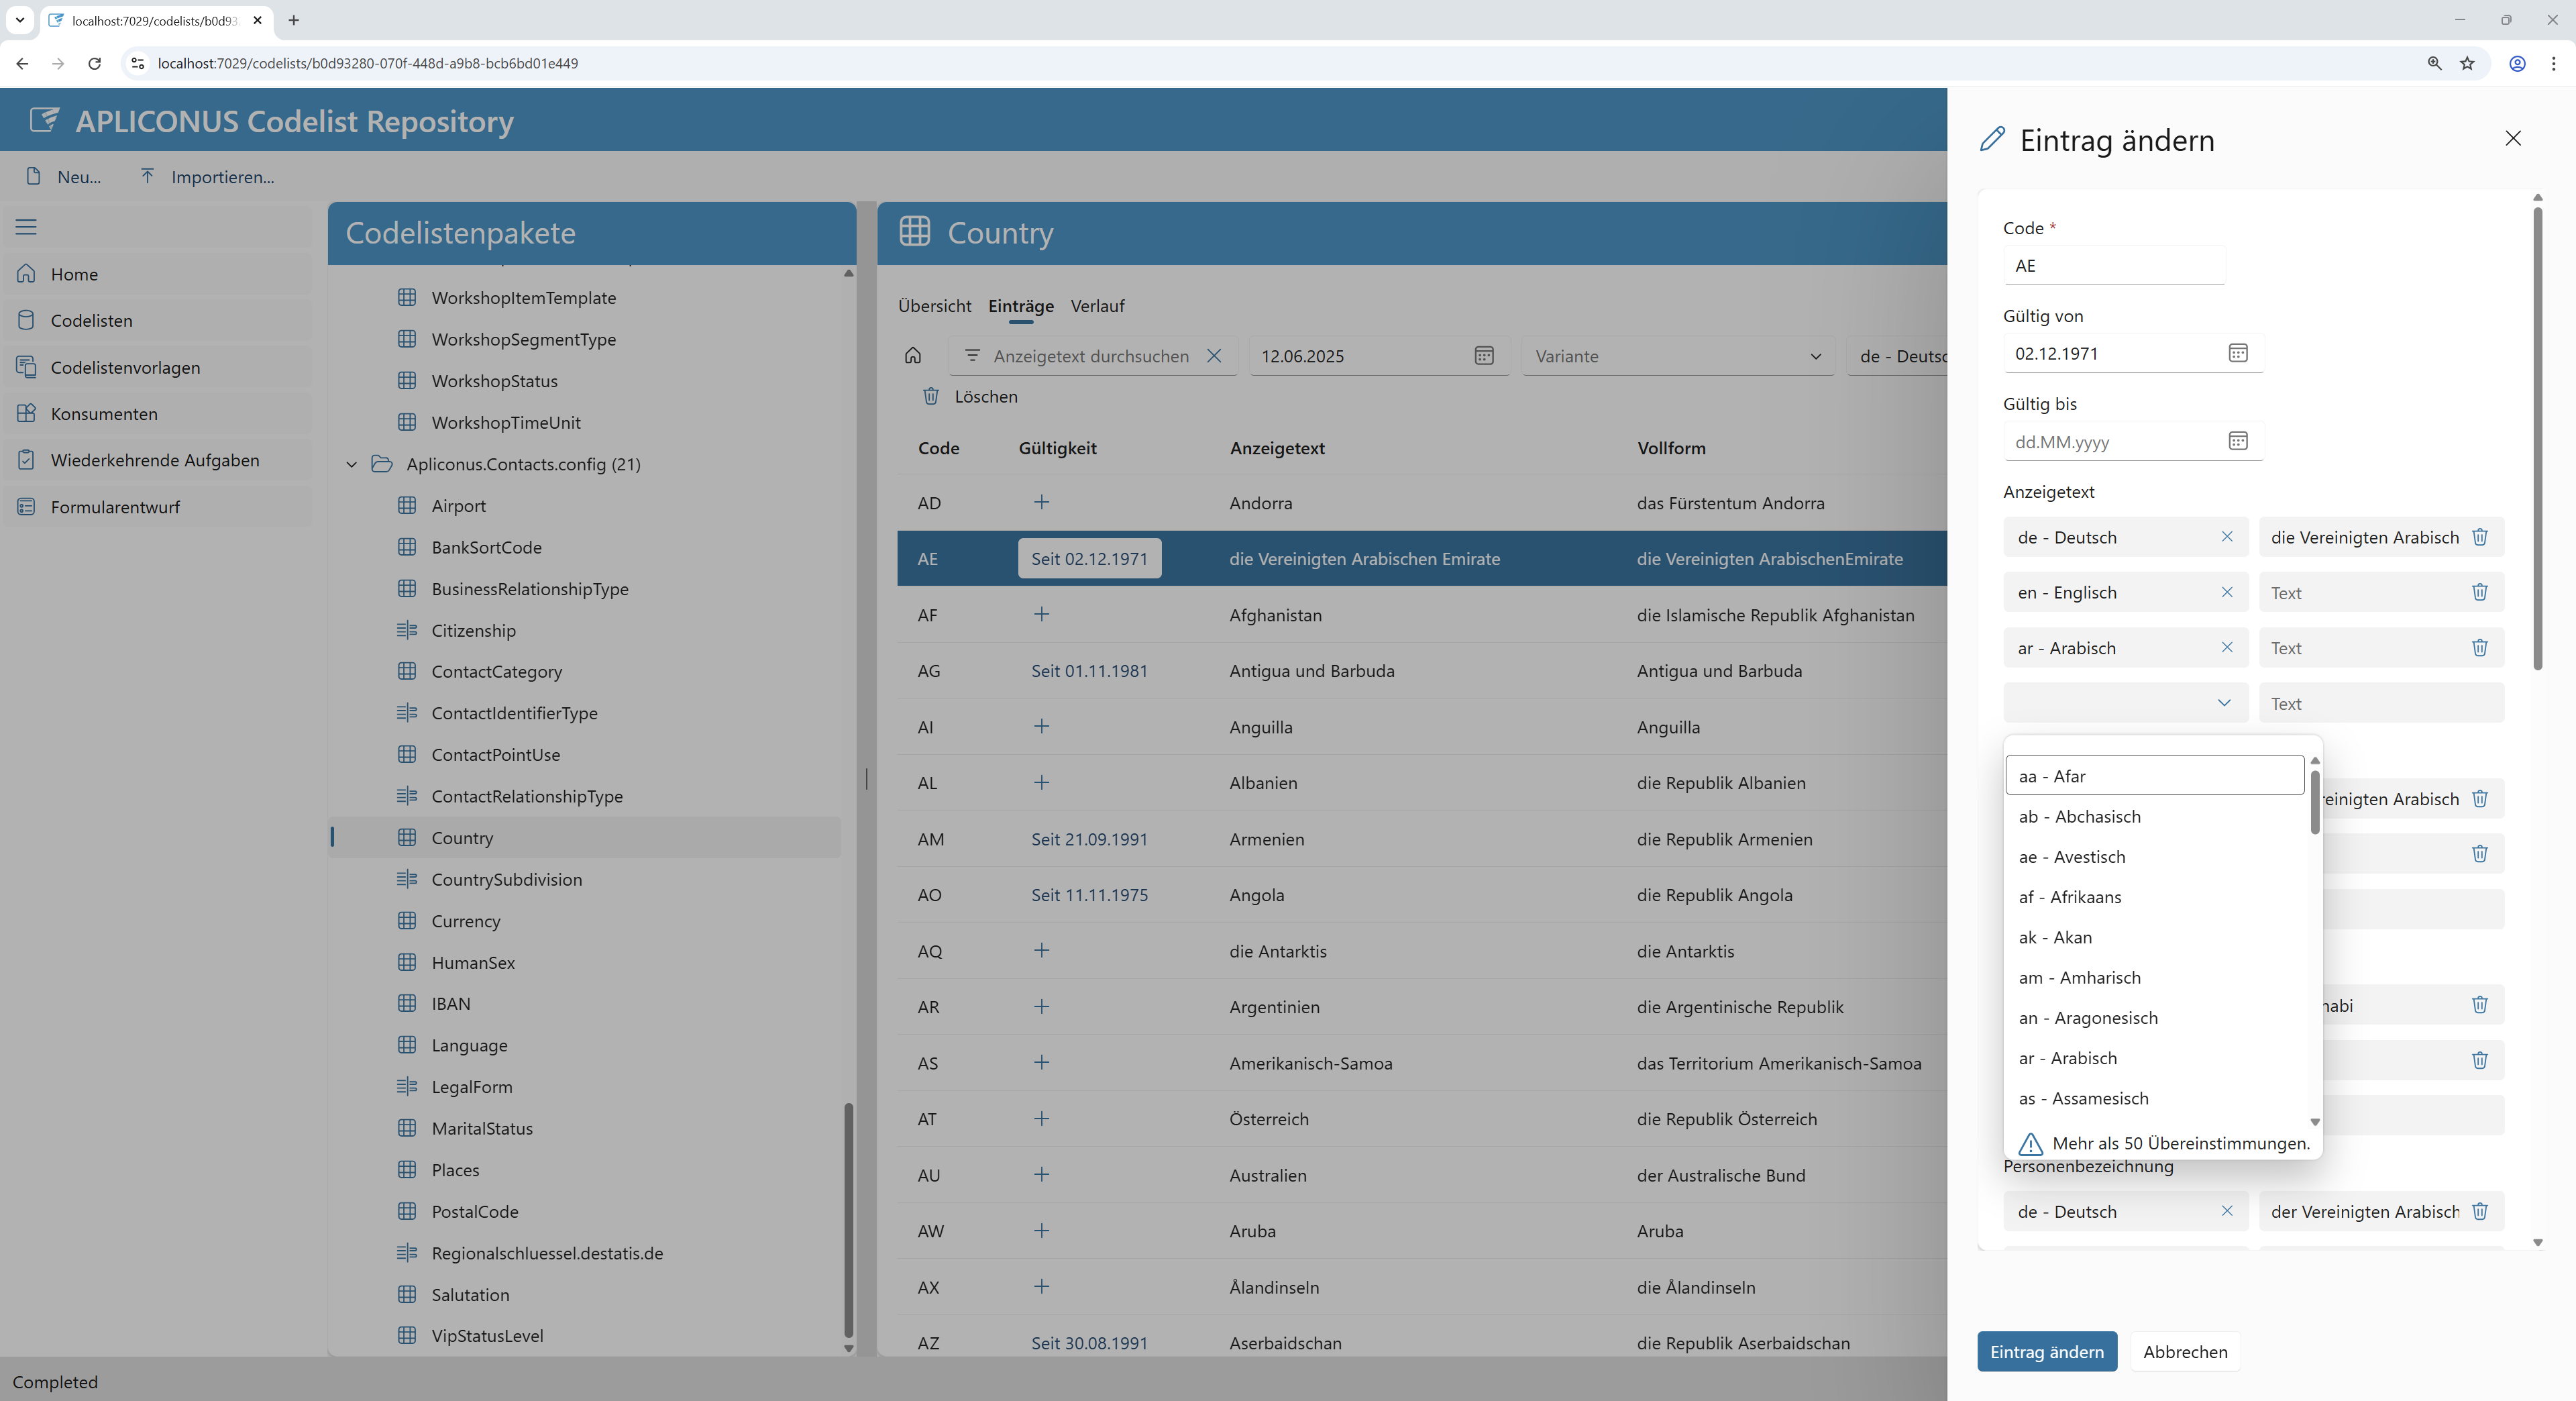Screen dimensions: 2576x1401
Task: Click the Eintrag ändern submit button
Action: 2046,1352
